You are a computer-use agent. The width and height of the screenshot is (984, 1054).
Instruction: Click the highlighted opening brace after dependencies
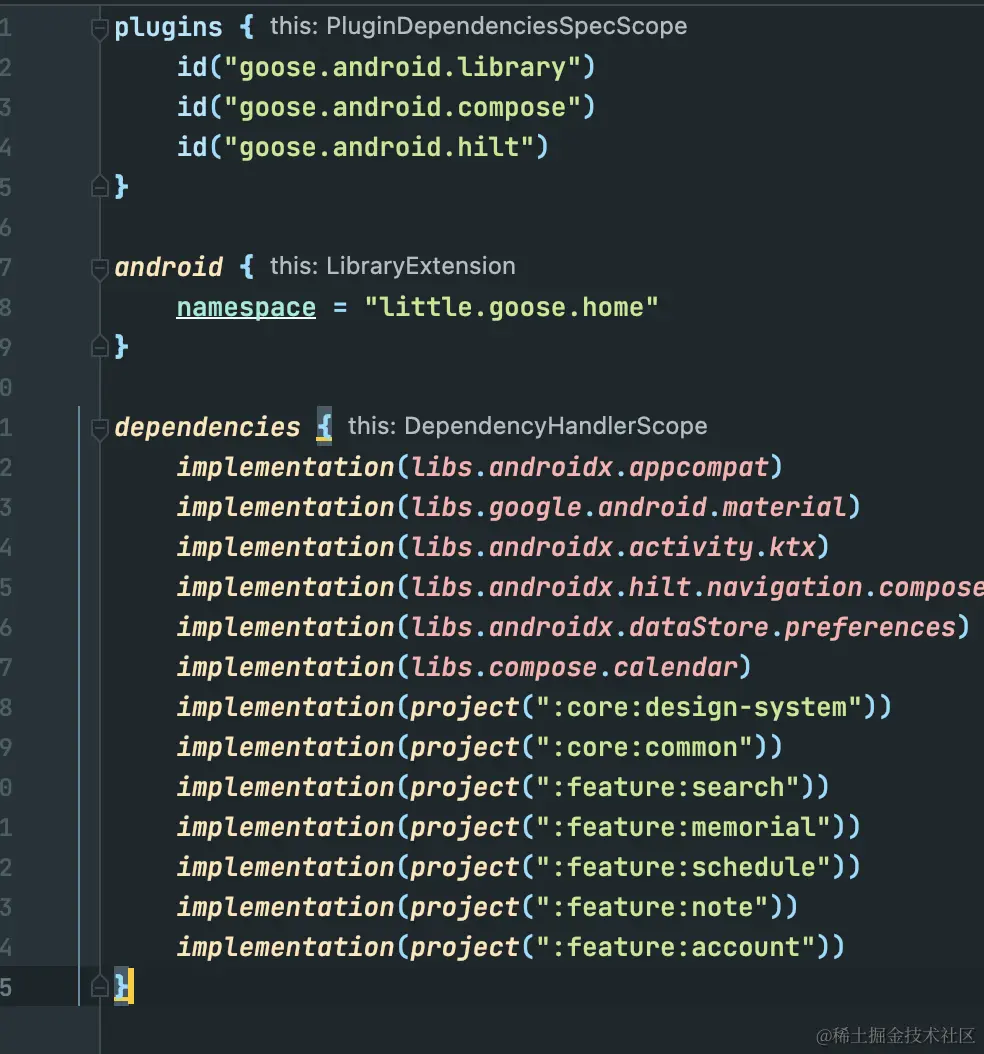(x=324, y=425)
